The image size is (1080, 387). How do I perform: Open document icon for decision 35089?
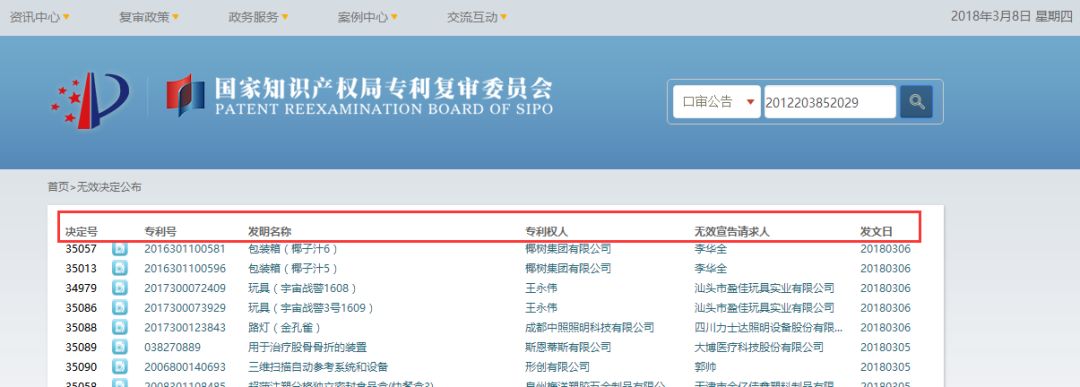(120, 347)
